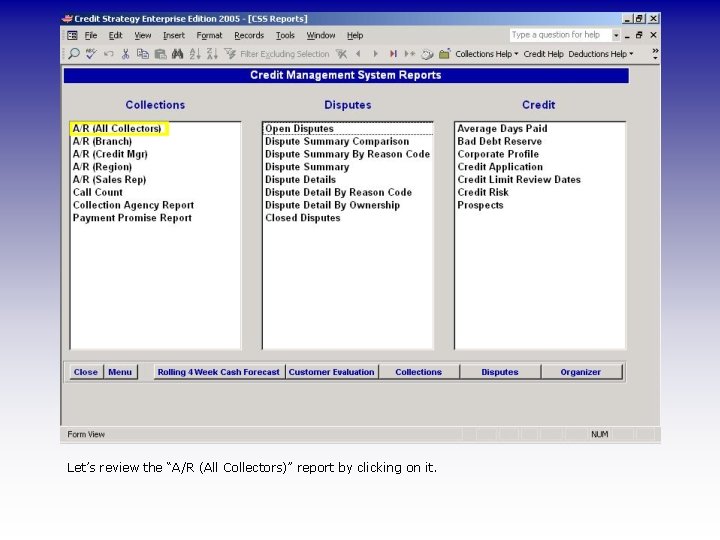Click the Menu button
The height and width of the screenshot is (540, 720).
click(x=120, y=372)
